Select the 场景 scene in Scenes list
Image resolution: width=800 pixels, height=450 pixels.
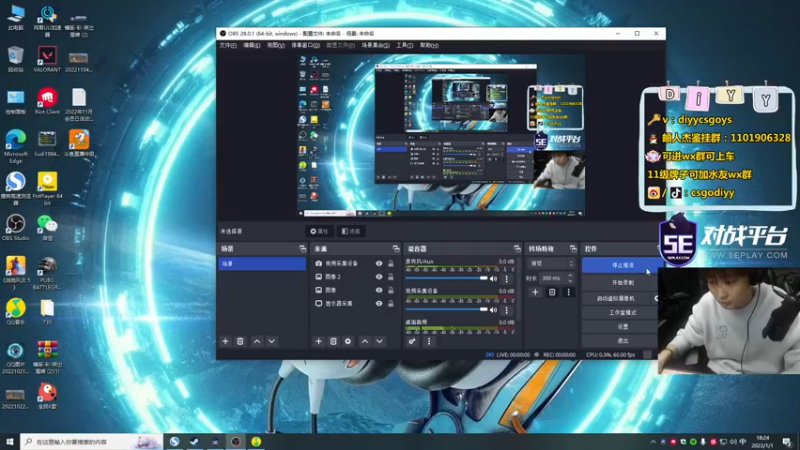(262, 263)
